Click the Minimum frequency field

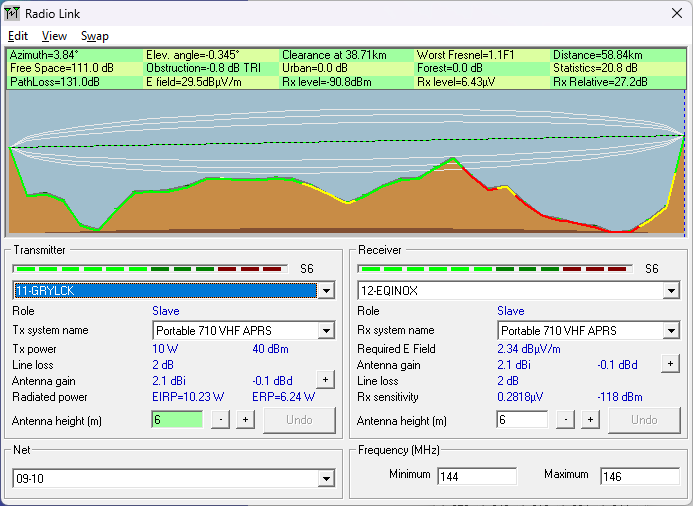pos(477,476)
